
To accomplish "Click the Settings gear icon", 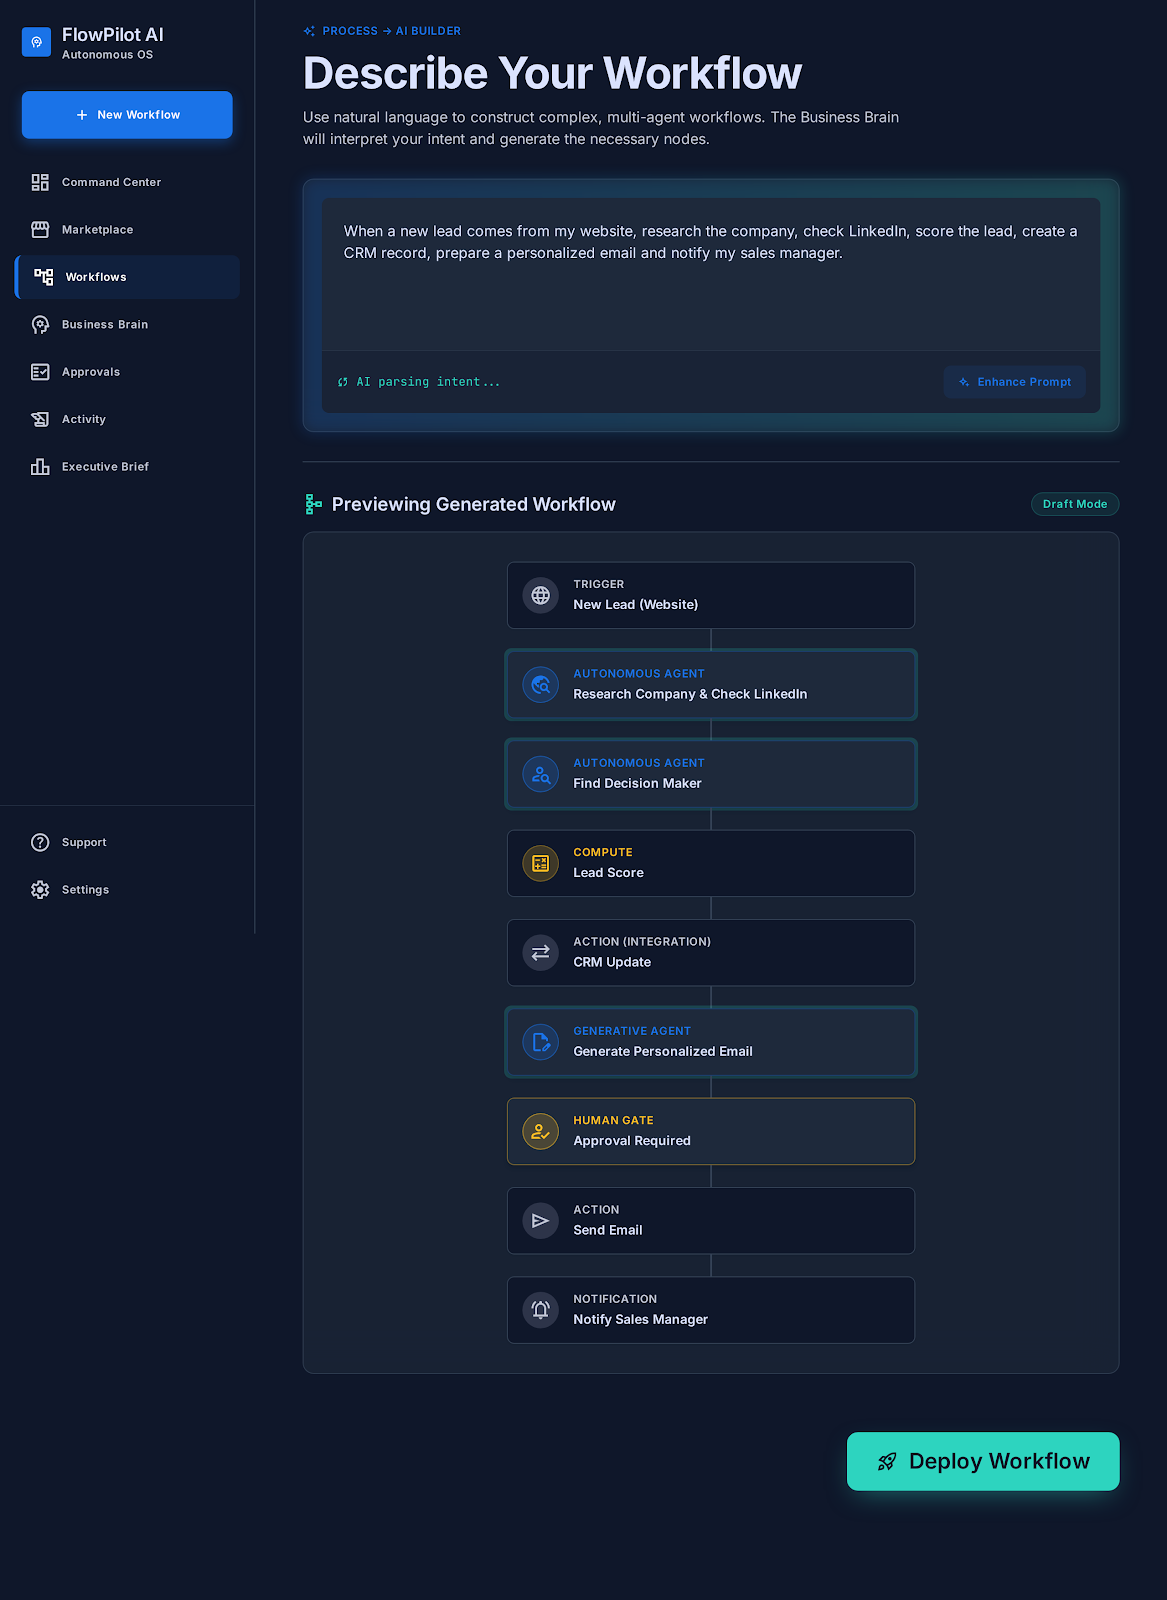I will tap(40, 890).
